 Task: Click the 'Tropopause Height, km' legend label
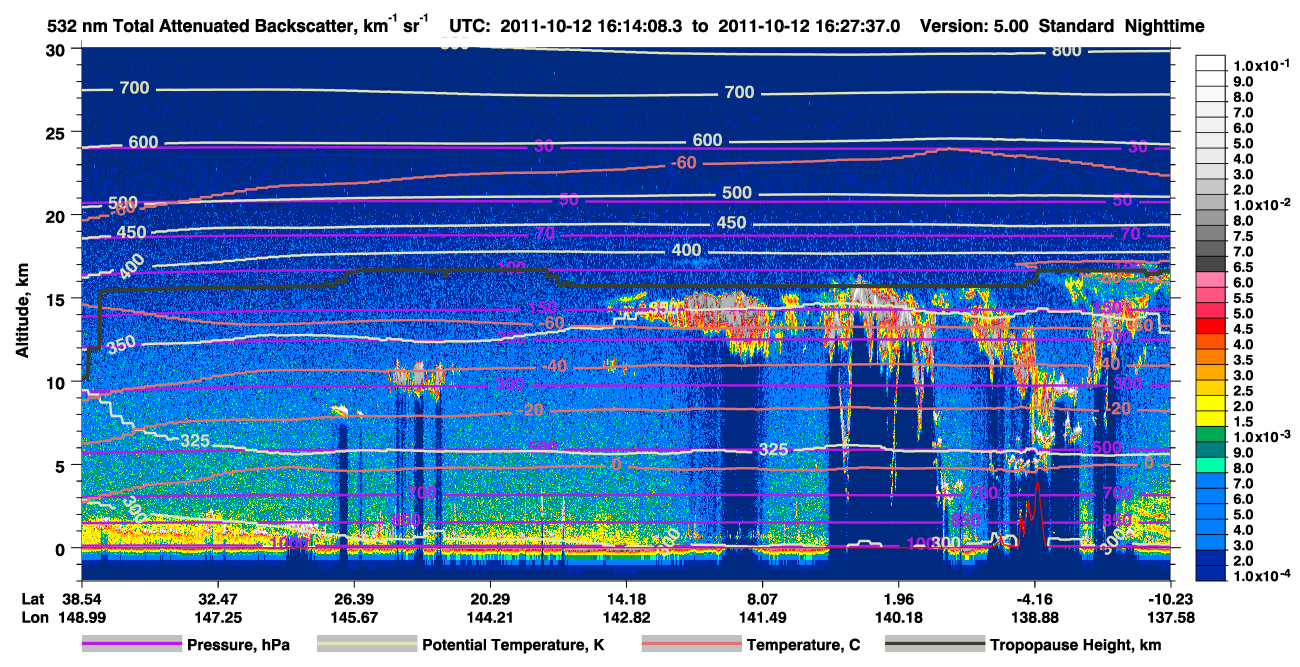[x=1076, y=645]
